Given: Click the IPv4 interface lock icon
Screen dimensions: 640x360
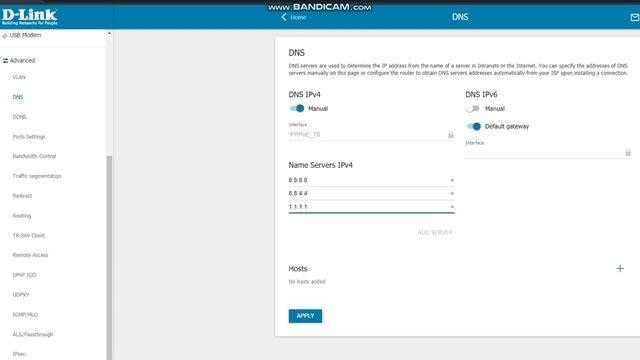Looking at the screenshot, I should pos(451,135).
